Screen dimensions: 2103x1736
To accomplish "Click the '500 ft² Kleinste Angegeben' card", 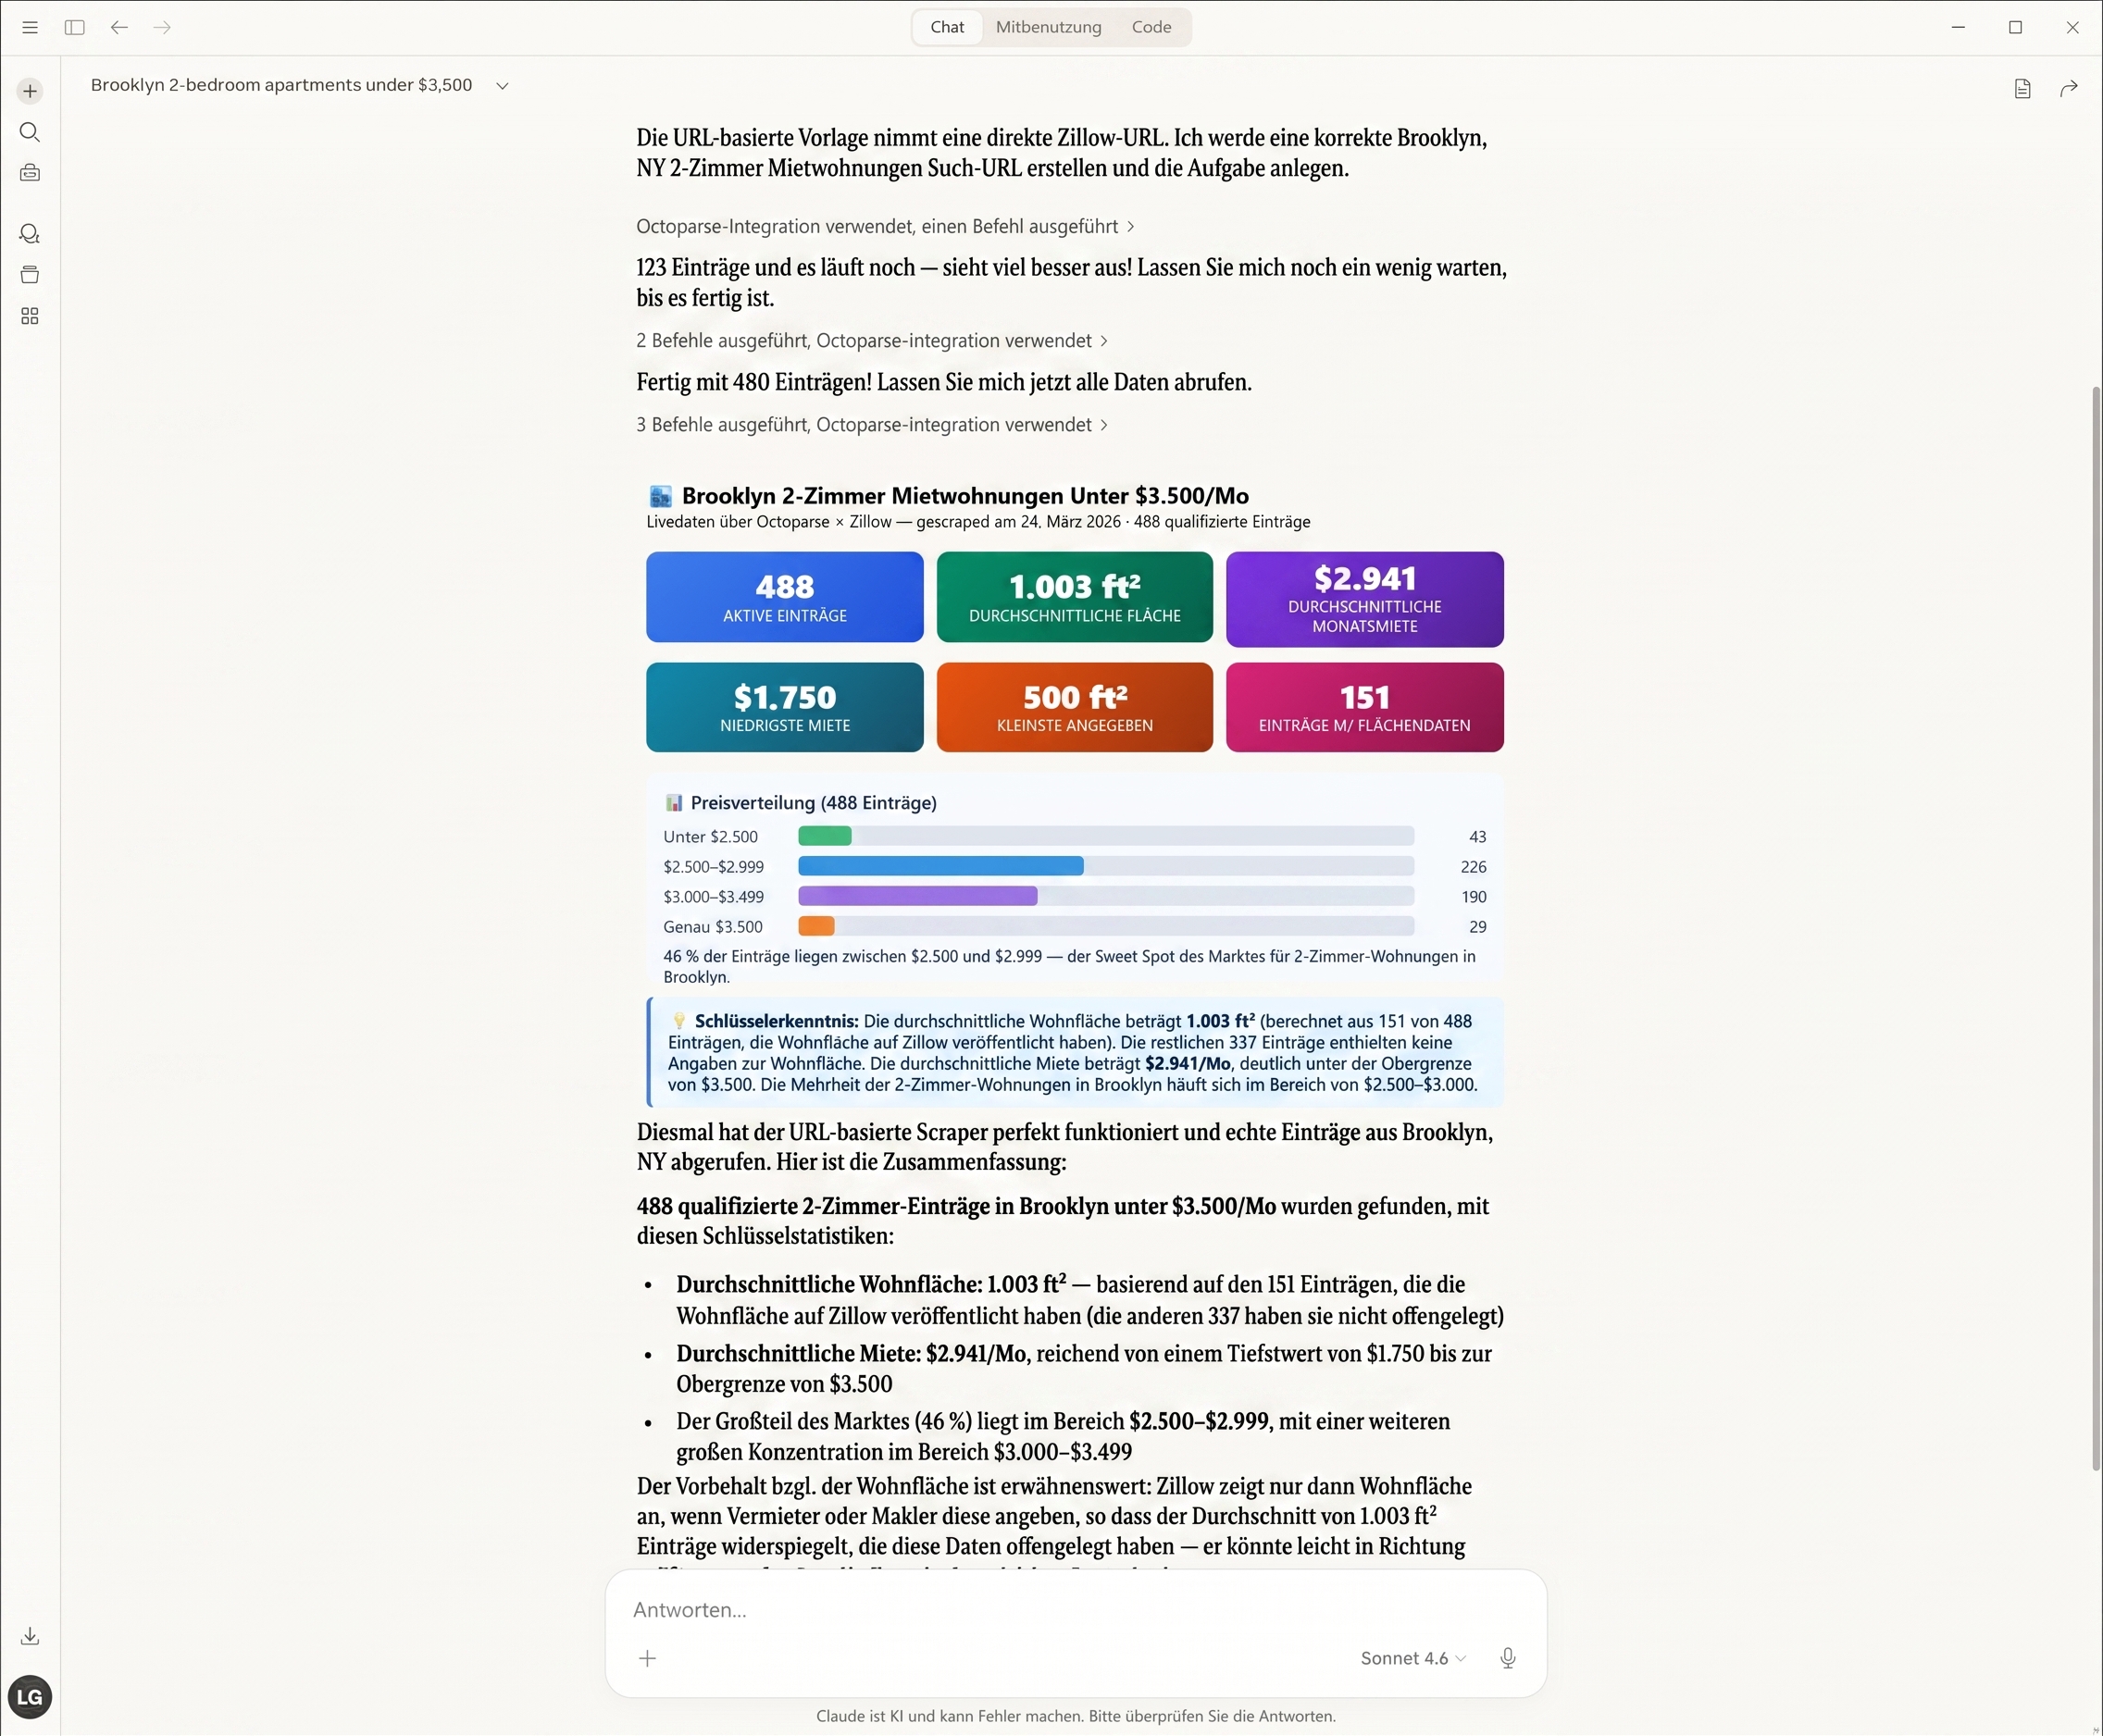I will pyautogui.click(x=1075, y=707).
